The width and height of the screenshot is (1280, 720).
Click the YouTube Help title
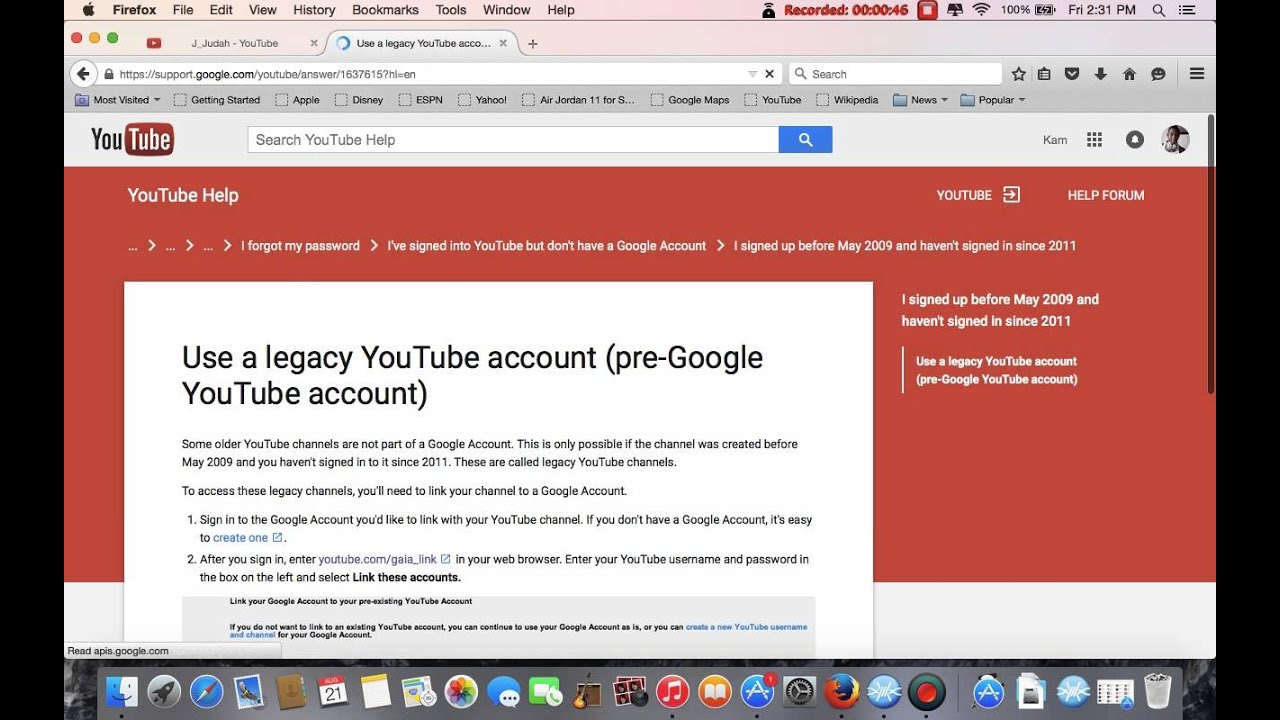[183, 195]
